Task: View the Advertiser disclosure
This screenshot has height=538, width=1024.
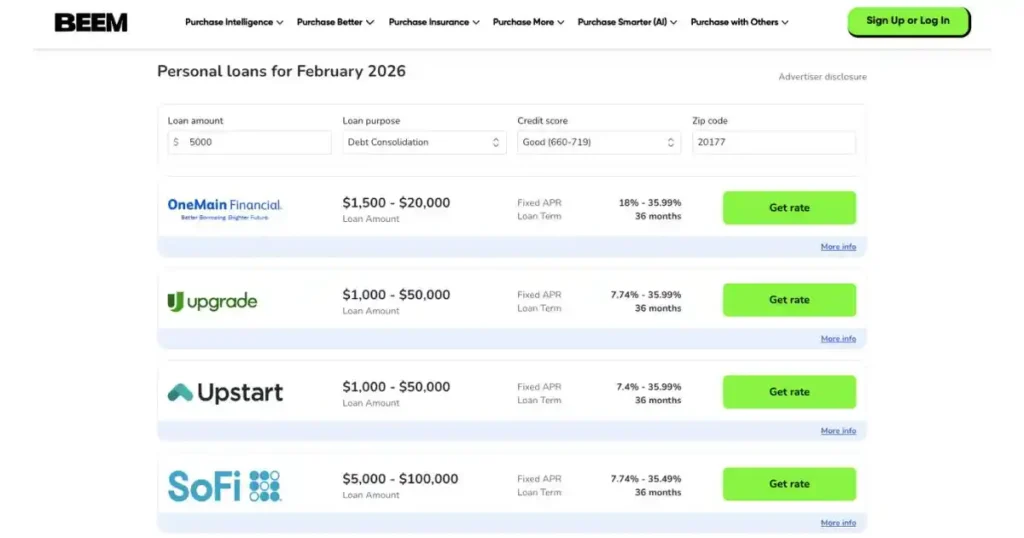Action: pyautogui.click(x=822, y=77)
